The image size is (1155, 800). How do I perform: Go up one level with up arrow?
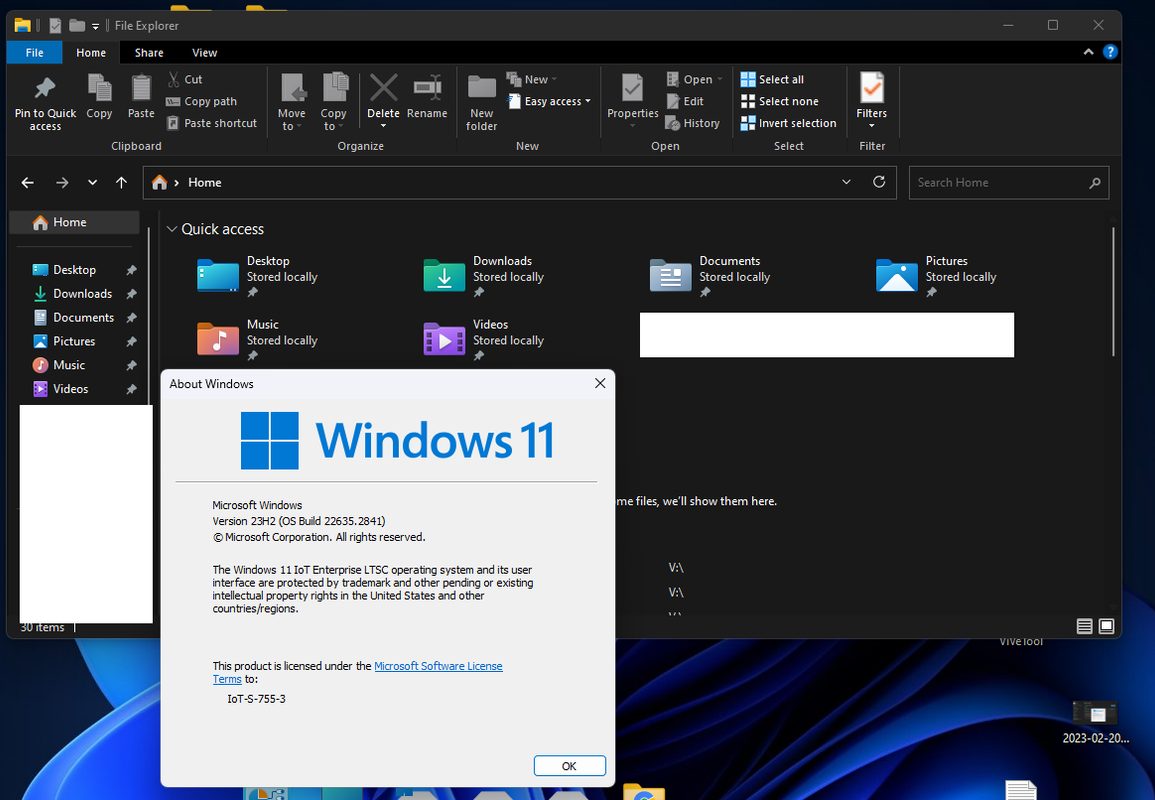coord(122,183)
